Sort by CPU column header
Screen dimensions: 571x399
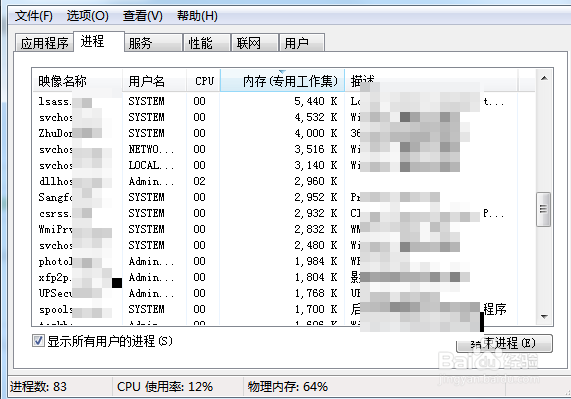click(x=203, y=81)
